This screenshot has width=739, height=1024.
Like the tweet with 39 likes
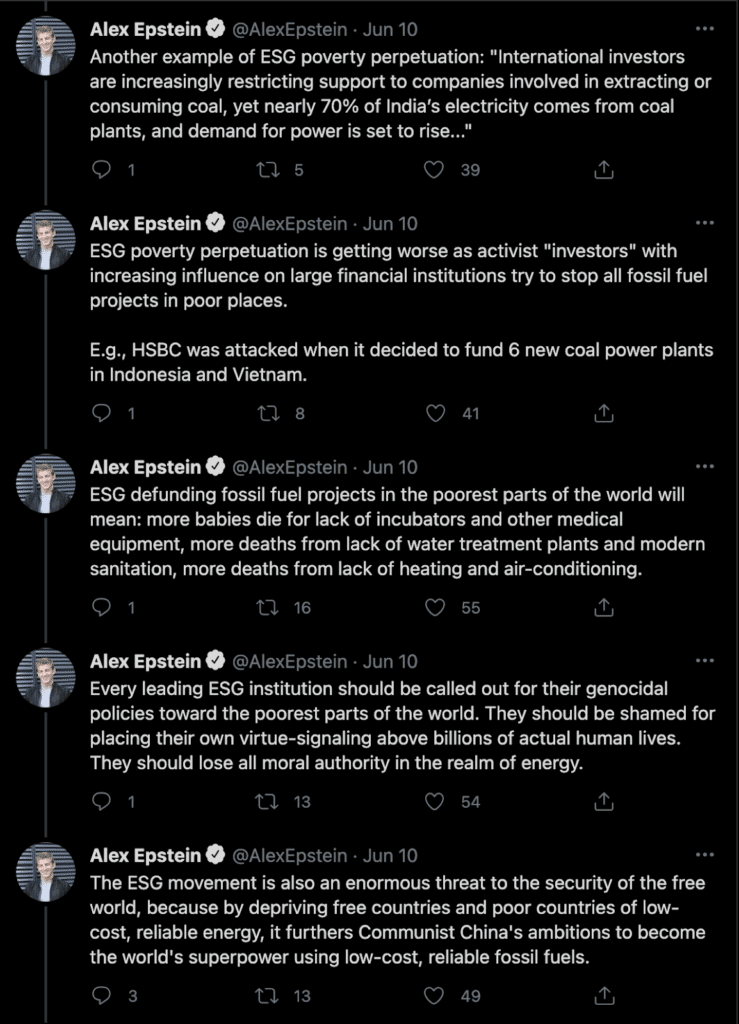[434, 170]
